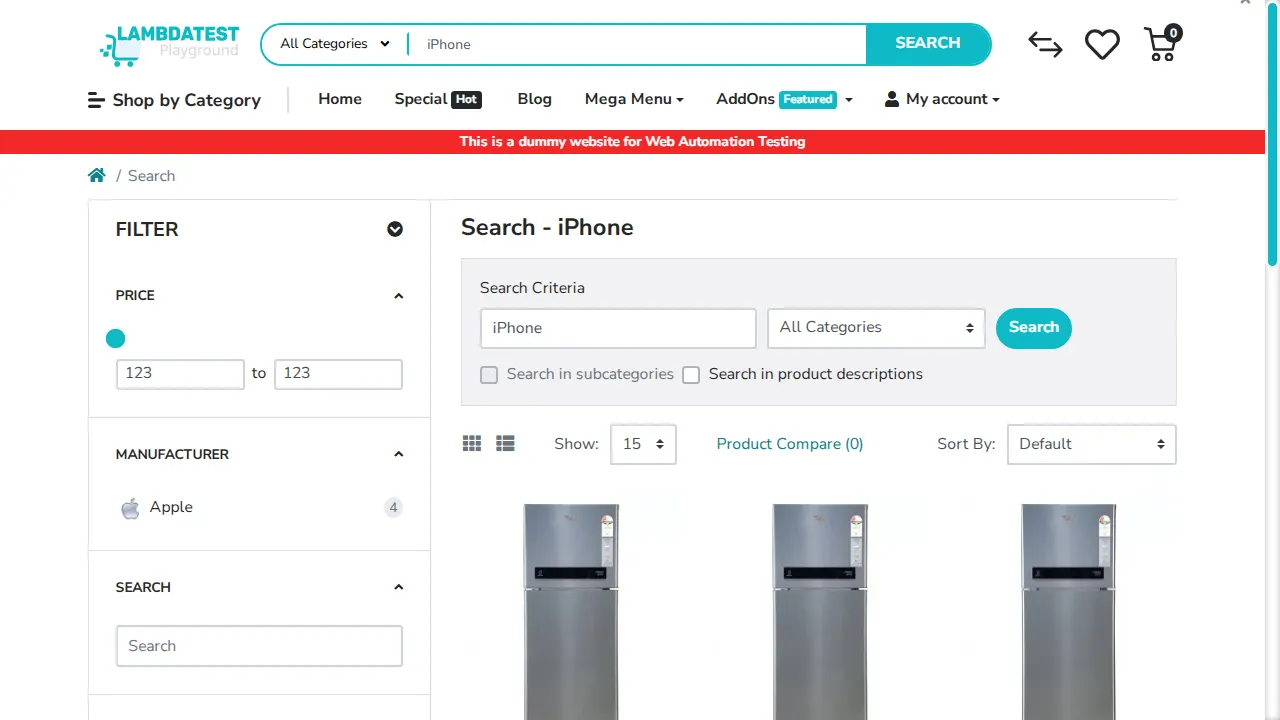Open the shopping cart icon
Viewport: 1280px width, 720px height.
coord(1162,44)
